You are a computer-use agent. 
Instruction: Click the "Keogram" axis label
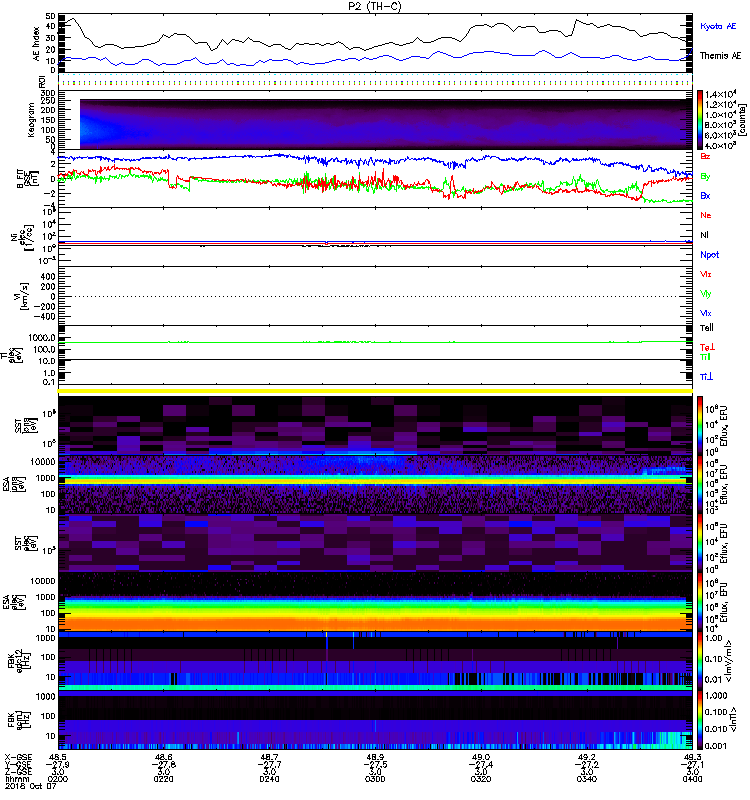click(x=31, y=119)
